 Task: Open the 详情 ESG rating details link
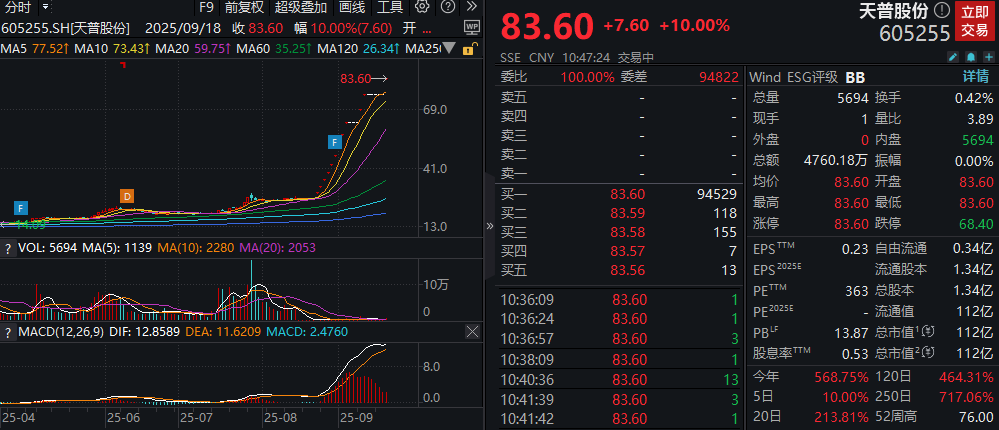click(975, 77)
